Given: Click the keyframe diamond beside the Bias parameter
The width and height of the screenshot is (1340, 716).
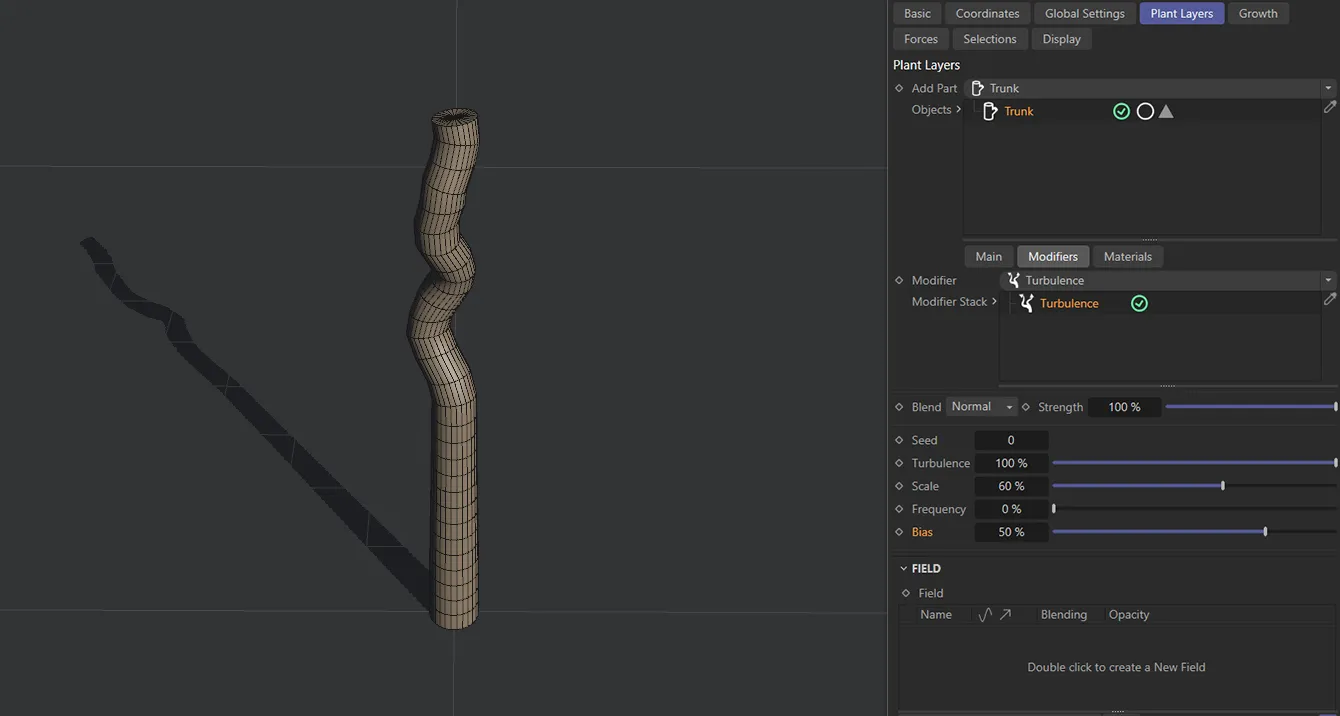Looking at the screenshot, I should (x=898, y=532).
